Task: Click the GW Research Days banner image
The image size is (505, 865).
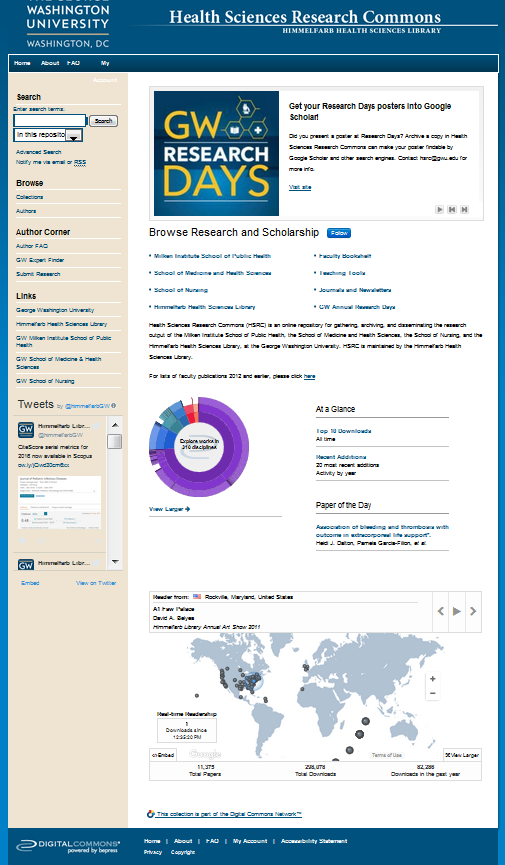Action: (x=216, y=153)
